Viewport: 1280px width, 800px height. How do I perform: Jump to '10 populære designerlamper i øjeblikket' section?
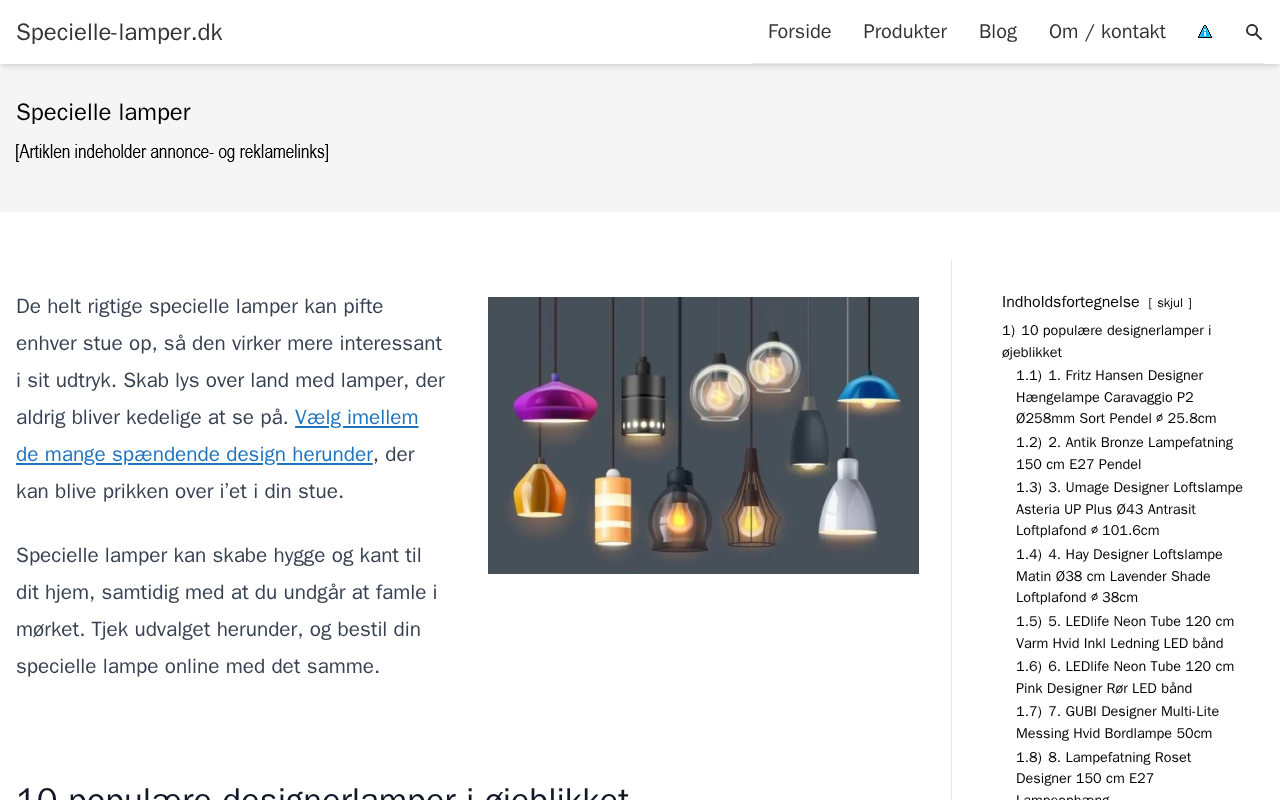[x=1106, y=341]
